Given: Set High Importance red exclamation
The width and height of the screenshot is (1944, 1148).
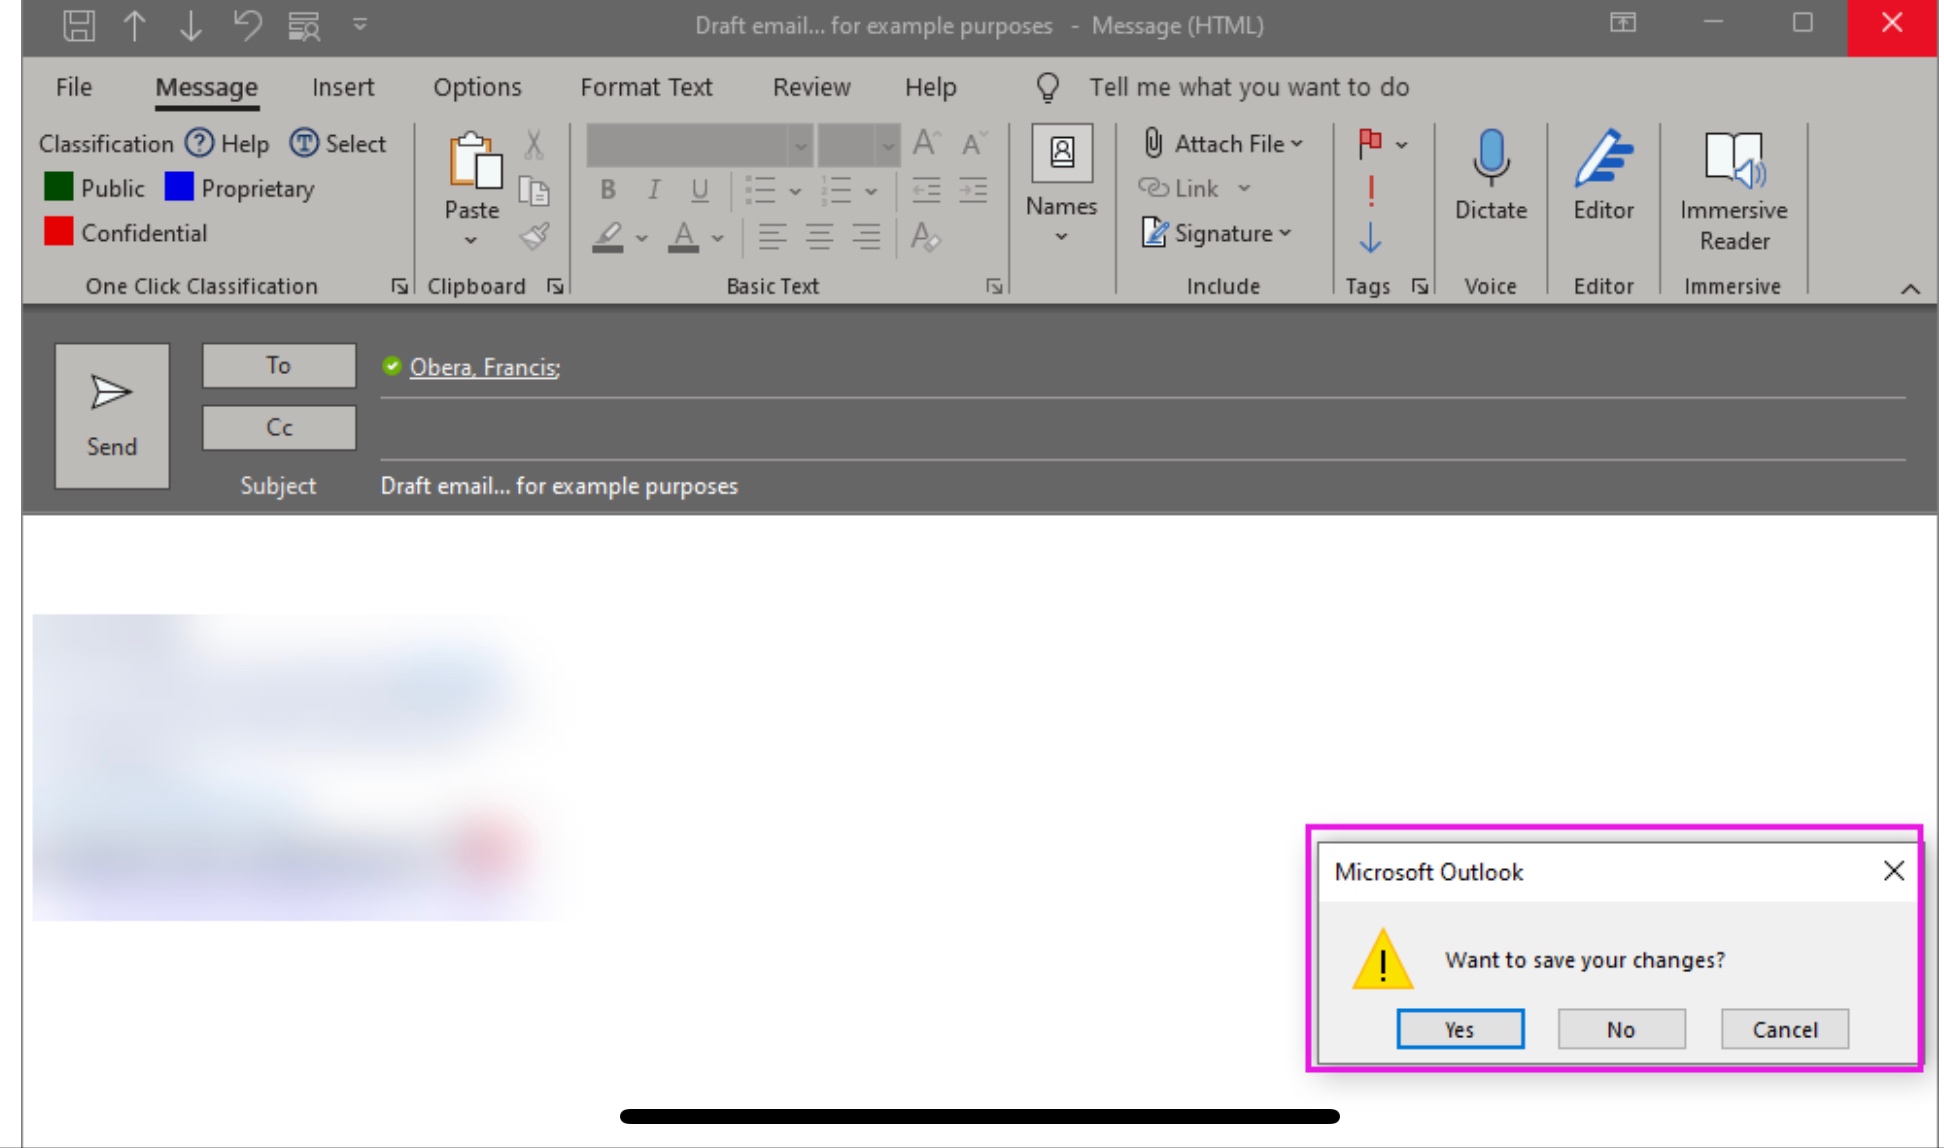Looking at the screenshot, I should [x=1371, y=190].
